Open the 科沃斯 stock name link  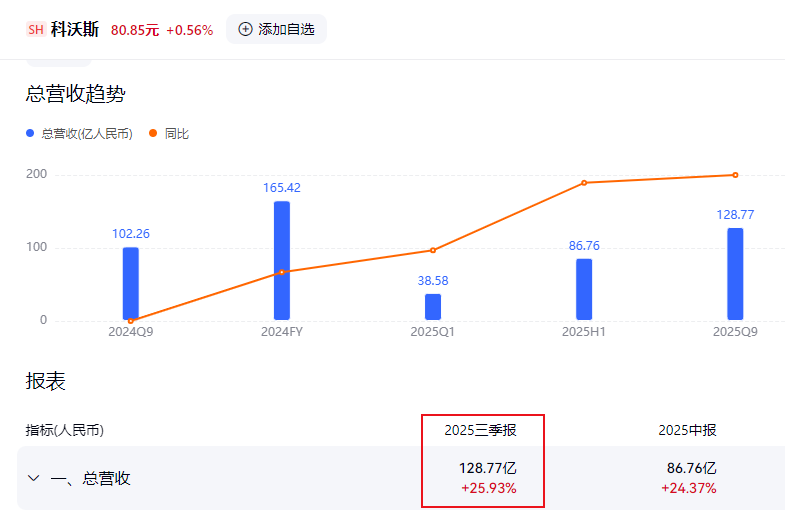click(75, 30)
